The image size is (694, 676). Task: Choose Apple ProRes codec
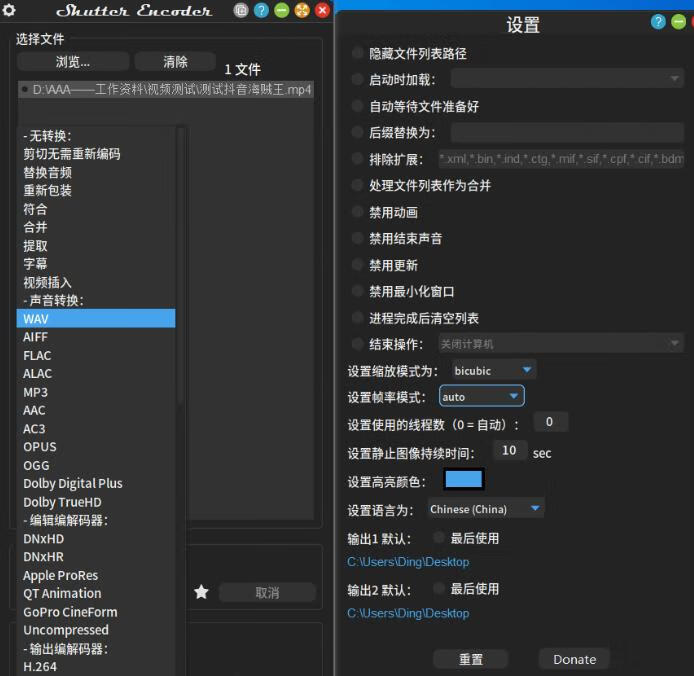pyautogui.click(x=96, y=576)
